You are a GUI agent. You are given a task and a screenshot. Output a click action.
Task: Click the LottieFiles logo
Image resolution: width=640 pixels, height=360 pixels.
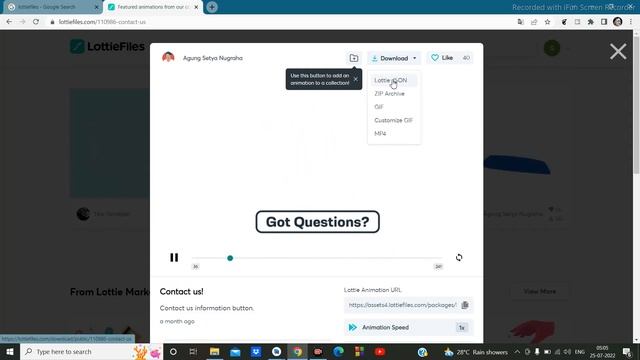(107, 47)
